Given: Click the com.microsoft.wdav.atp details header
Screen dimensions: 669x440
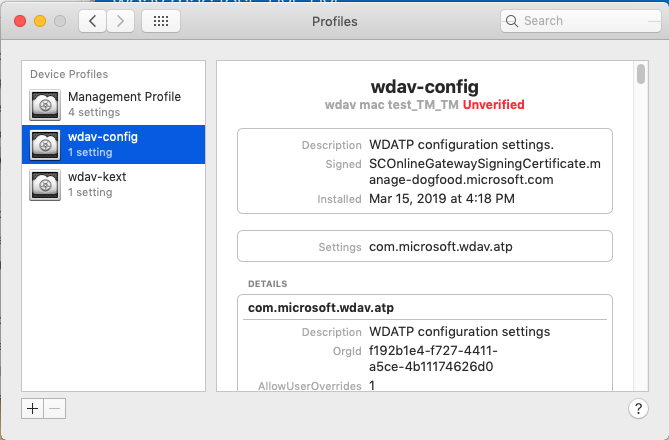Looking at the screenshot, I should (x=321, y=308).
